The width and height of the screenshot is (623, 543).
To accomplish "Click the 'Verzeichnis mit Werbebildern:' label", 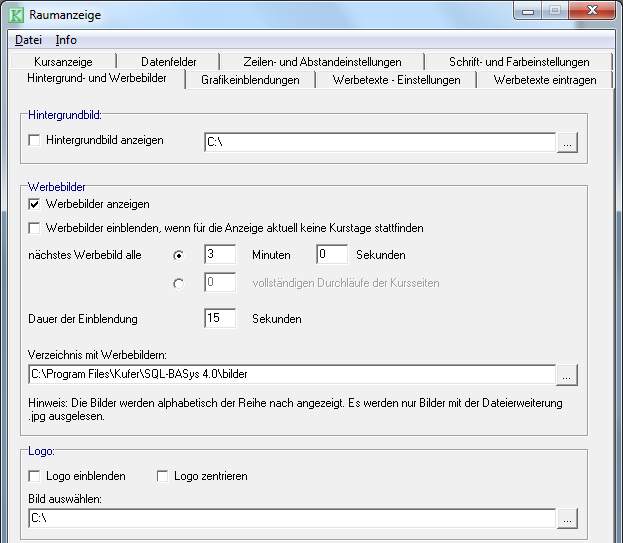I will 97,355.
